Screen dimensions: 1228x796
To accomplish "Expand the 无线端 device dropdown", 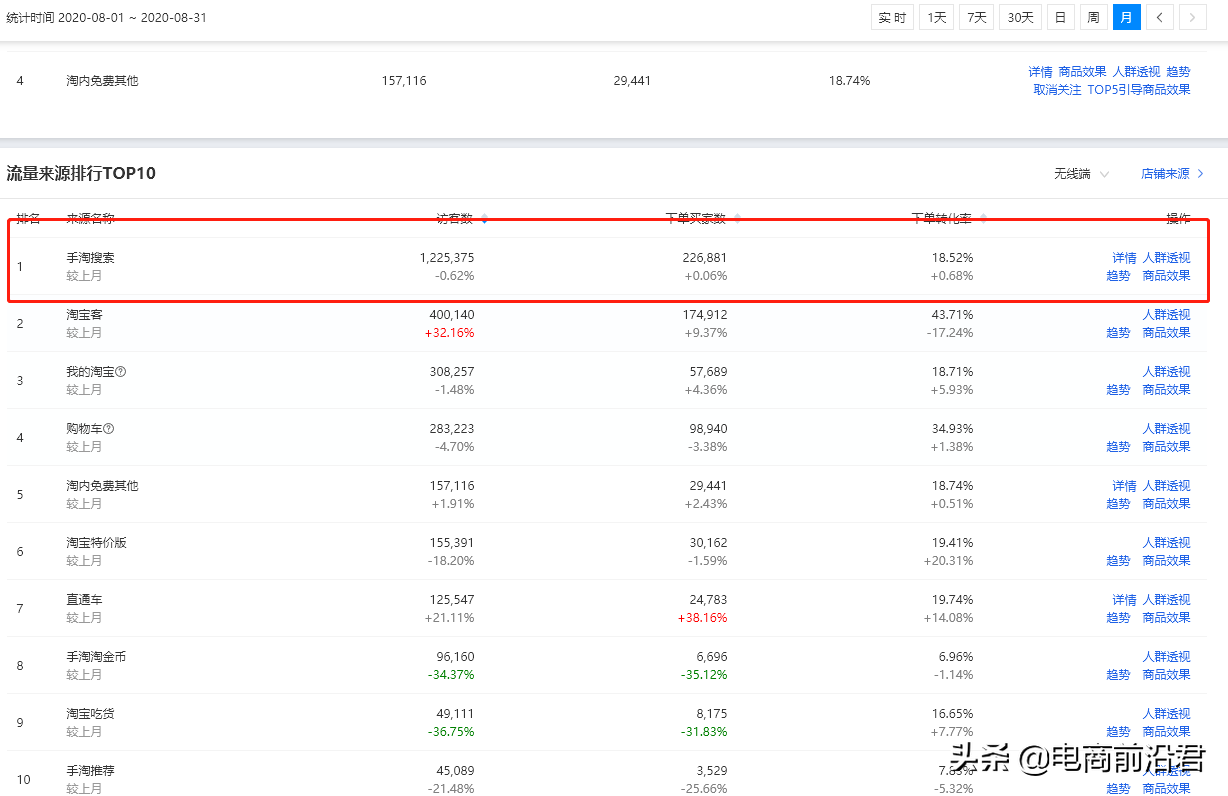I will 1081,174.
